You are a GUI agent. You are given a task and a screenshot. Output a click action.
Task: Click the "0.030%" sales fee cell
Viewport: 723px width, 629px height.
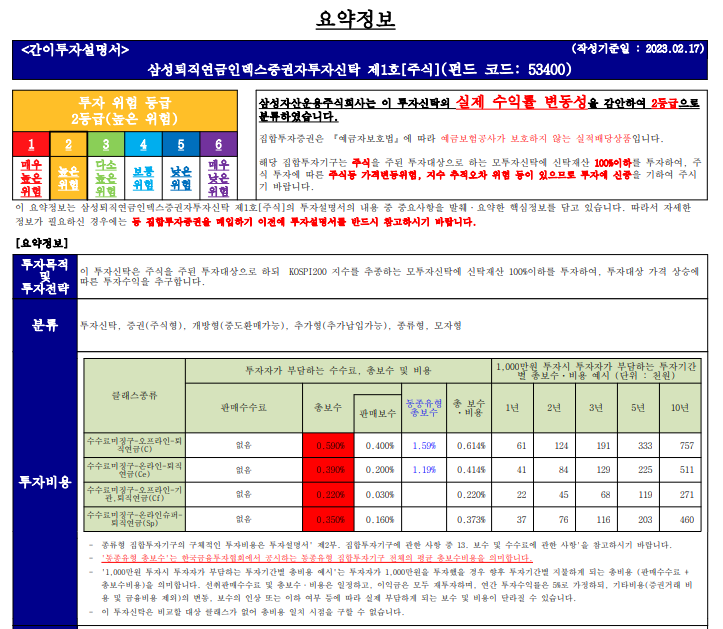pos(379,494)
